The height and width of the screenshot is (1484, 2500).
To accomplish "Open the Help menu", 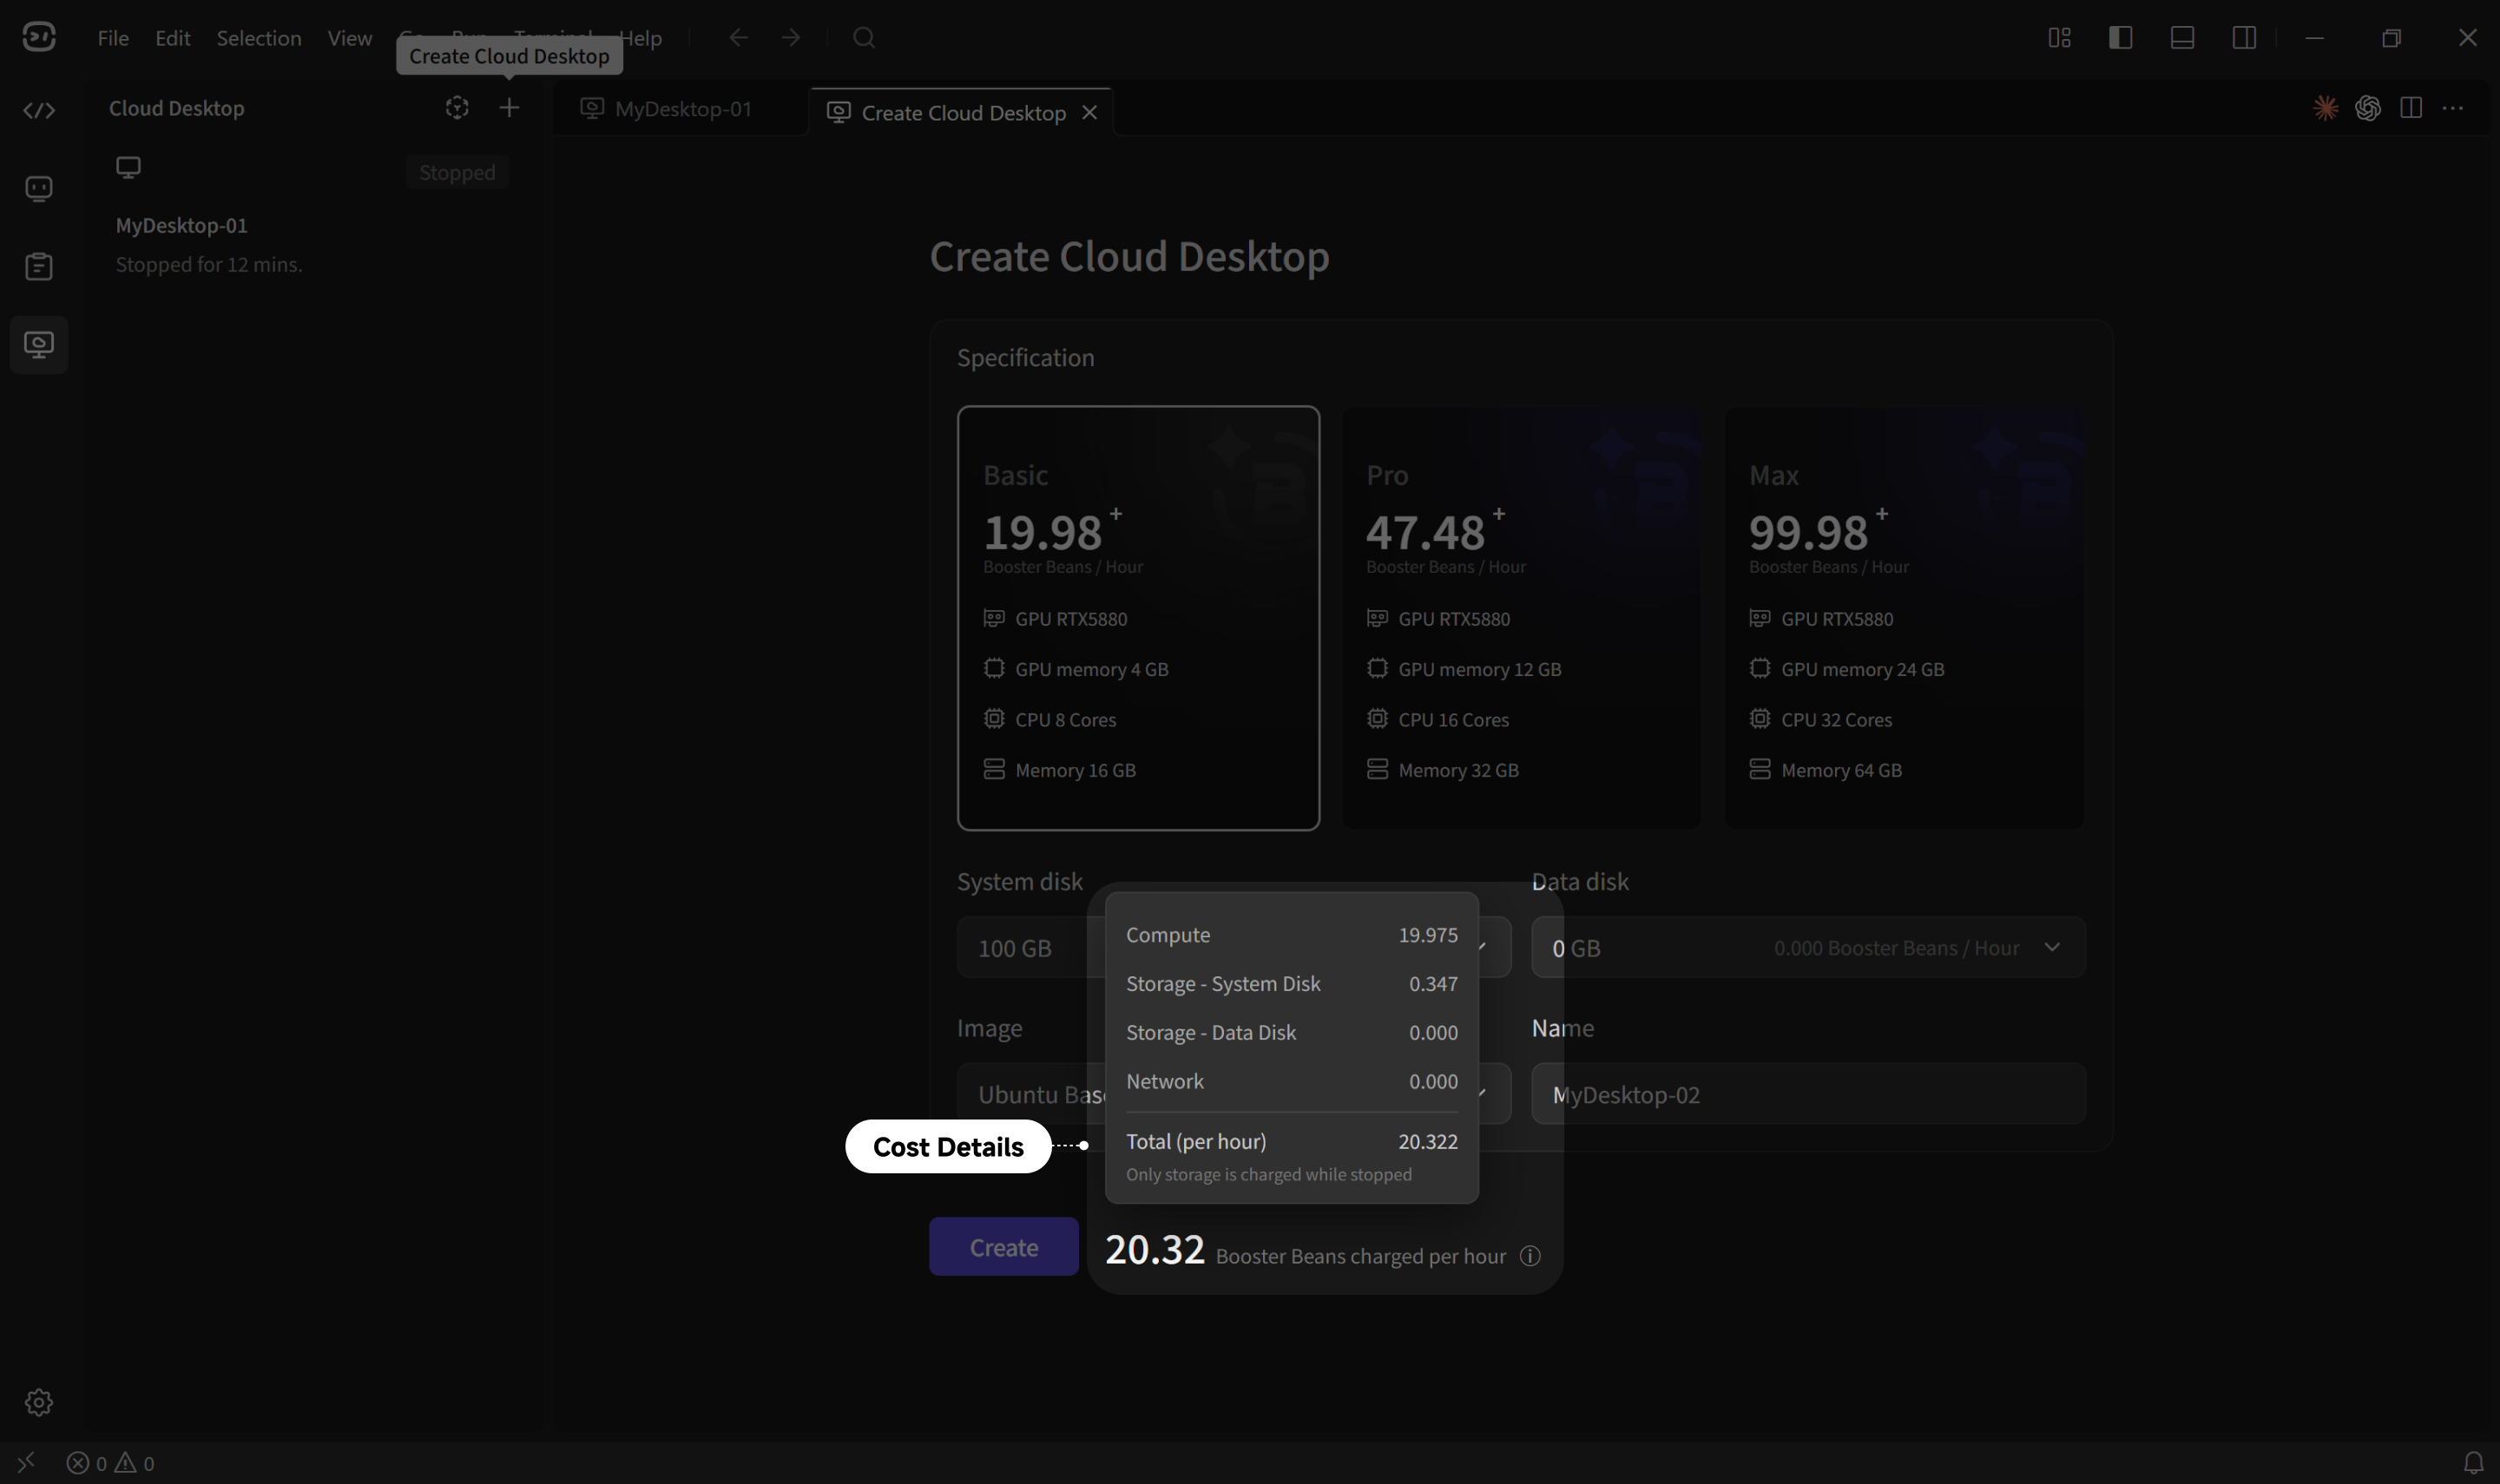I will coord(640,38).
